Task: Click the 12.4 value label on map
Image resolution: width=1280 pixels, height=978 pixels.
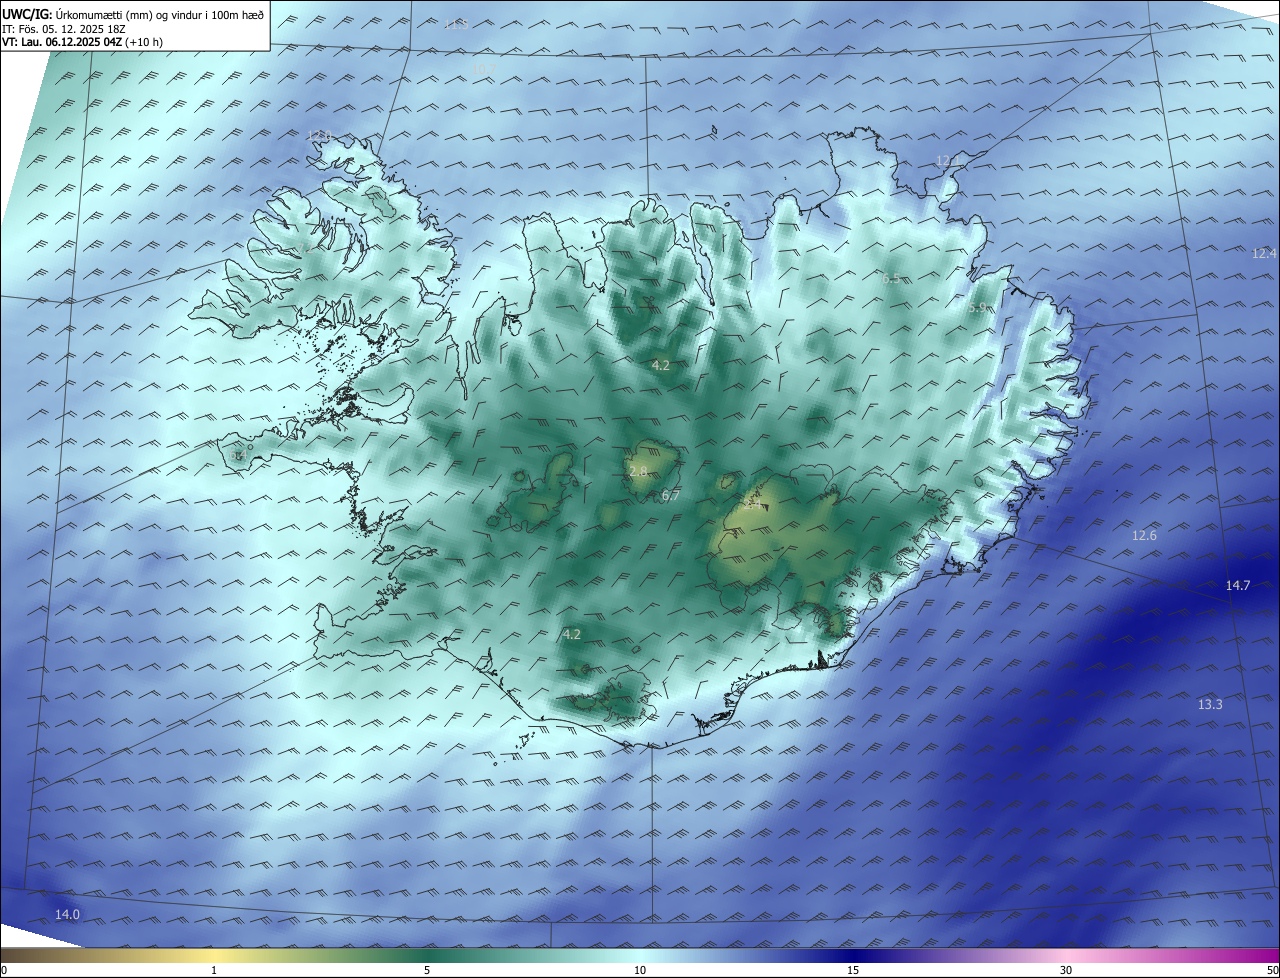Action: [x=1264, y=253]
